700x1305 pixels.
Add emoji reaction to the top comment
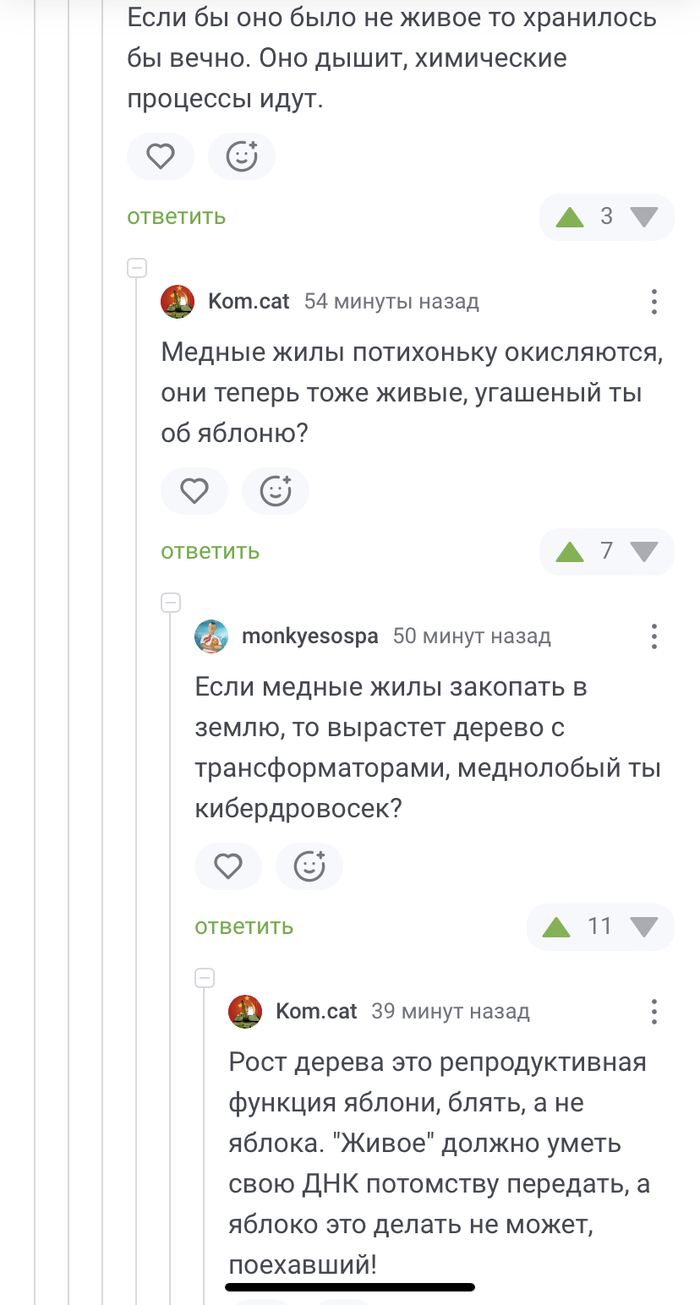click(241, 156)
